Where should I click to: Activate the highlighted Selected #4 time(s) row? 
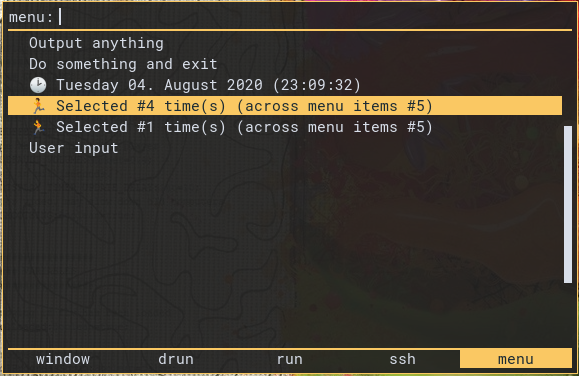coord(285,106)
